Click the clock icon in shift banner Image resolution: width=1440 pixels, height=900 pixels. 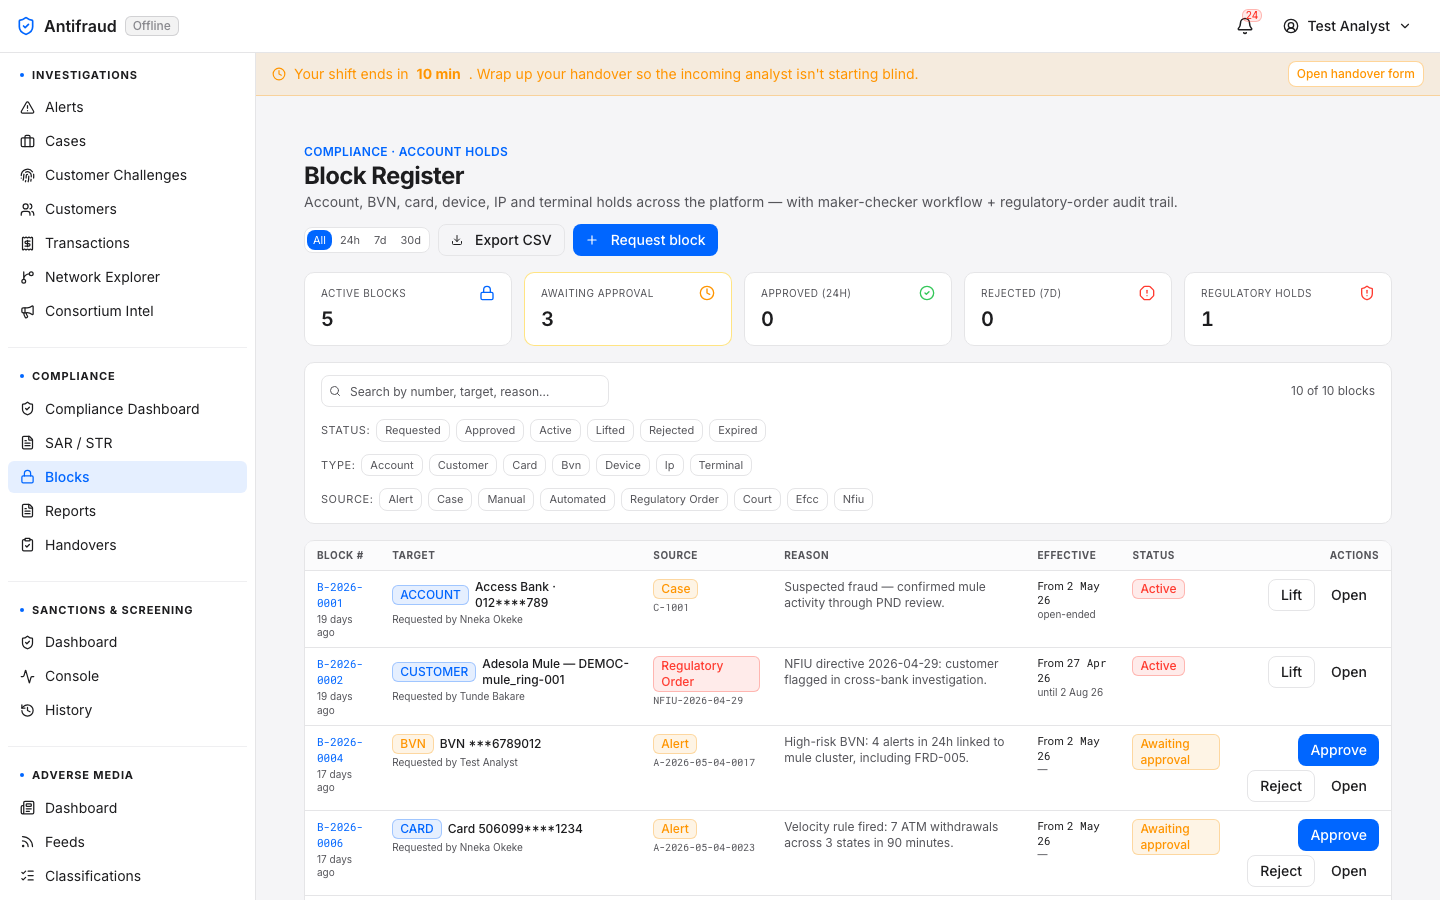tap(279, 74)
